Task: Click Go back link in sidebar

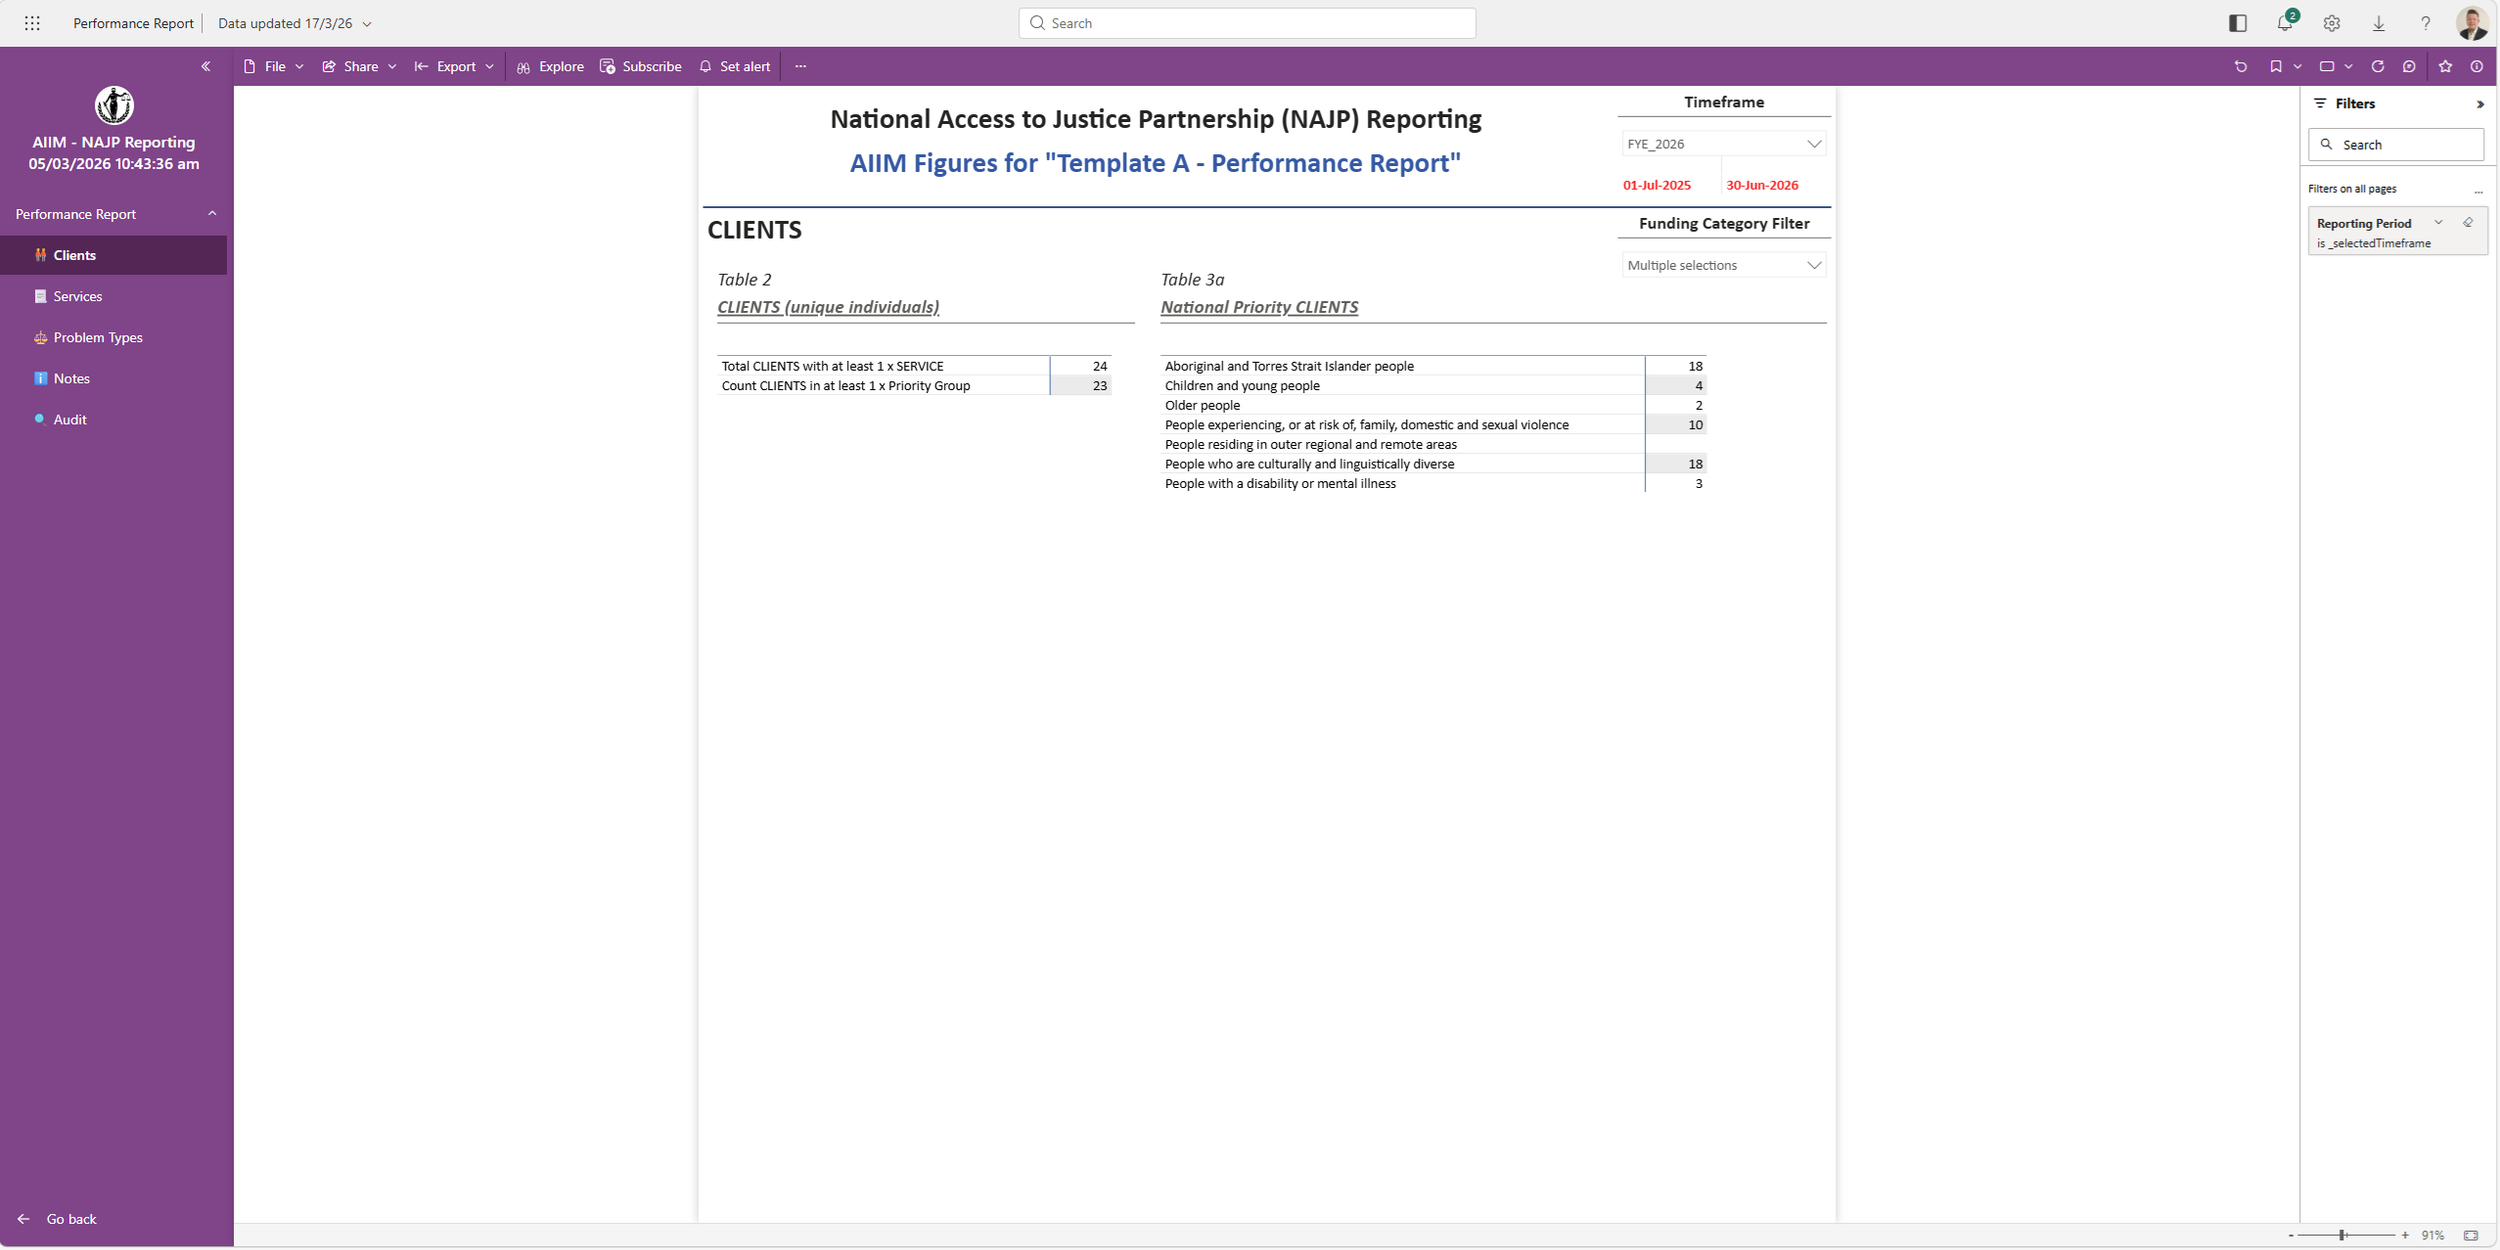Action: [70, 1219]
